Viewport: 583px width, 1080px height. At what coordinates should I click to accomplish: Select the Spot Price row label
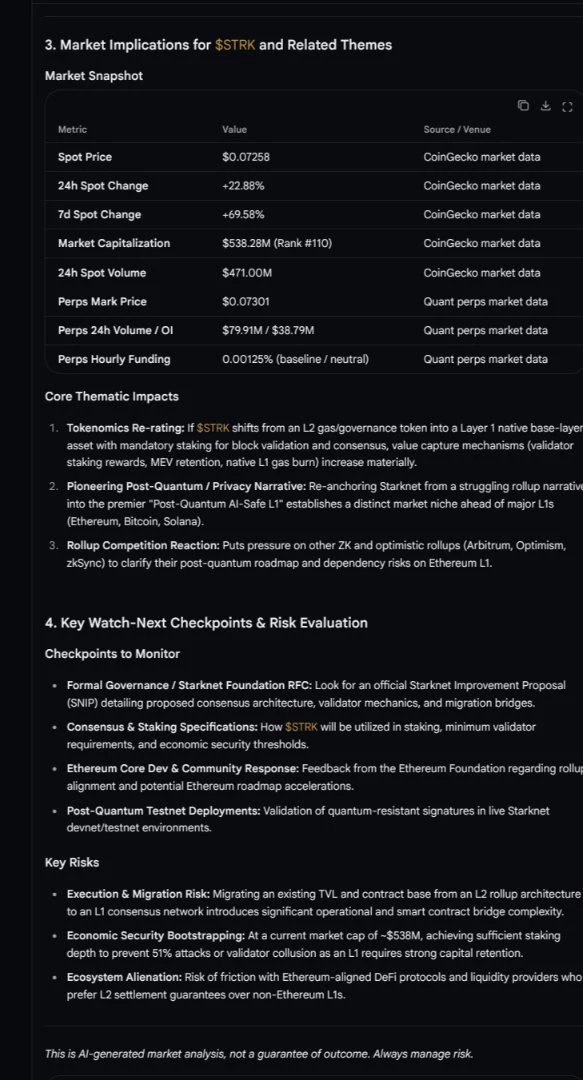(x=85, y=157)
